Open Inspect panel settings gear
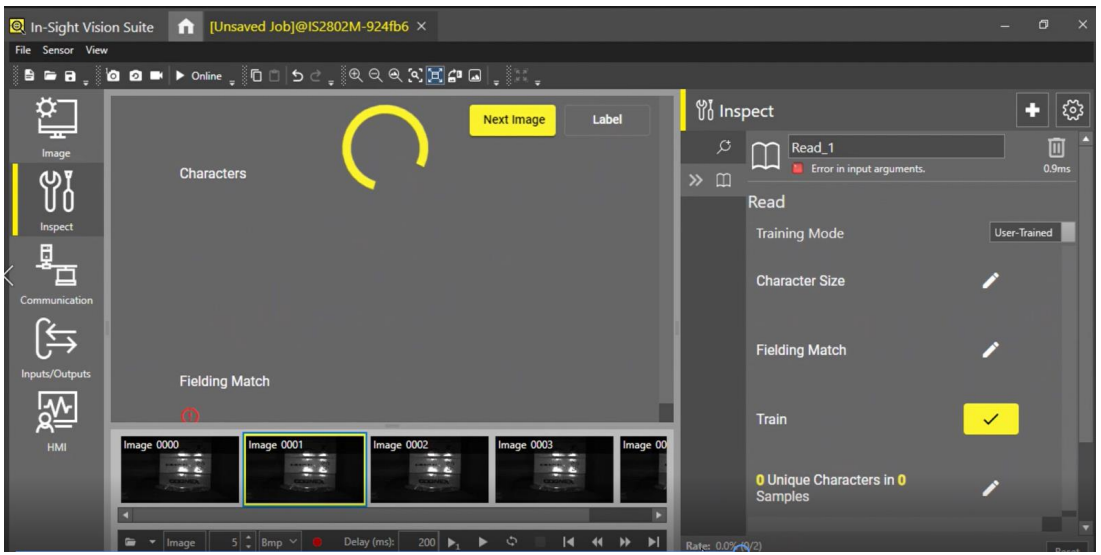Screen dimensions: 1101x555 tap(1075, 111)
